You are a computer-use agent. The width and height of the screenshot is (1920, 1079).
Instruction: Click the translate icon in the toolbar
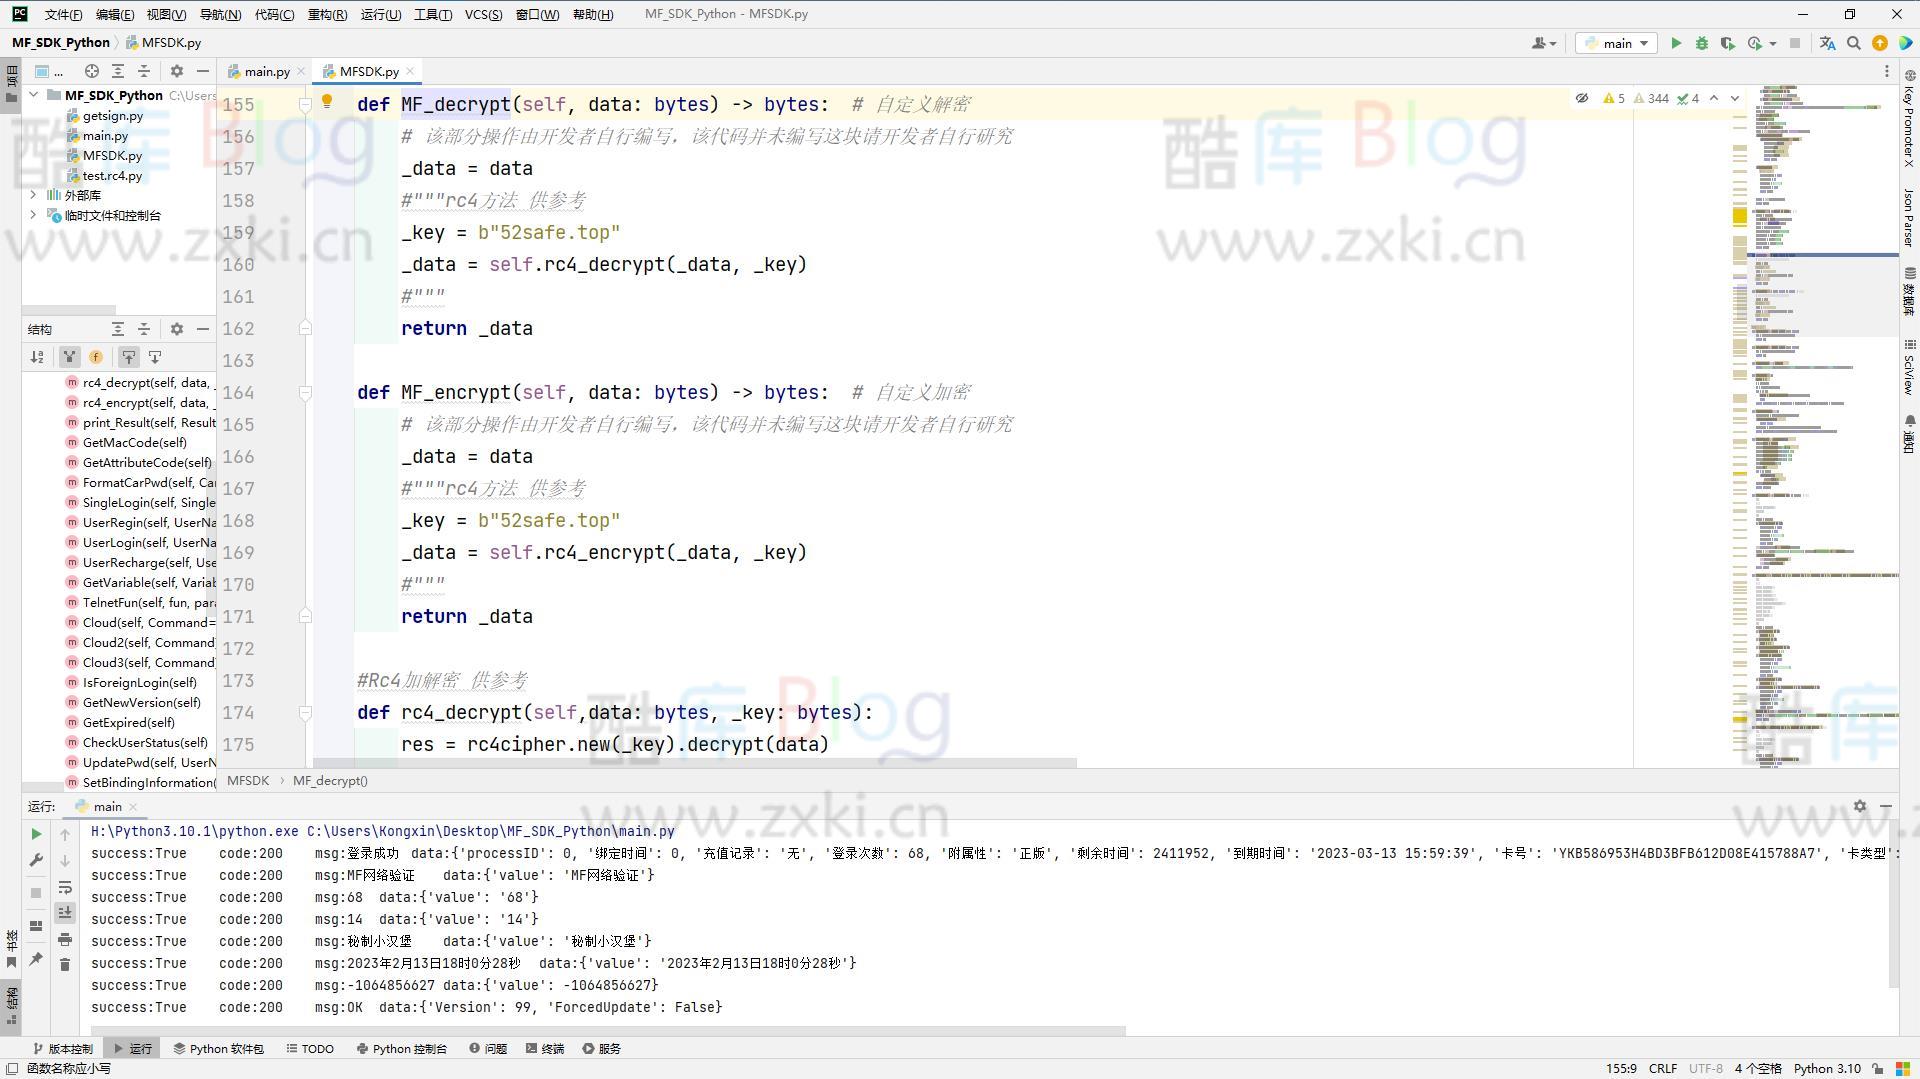click(x=1827, y=44)
